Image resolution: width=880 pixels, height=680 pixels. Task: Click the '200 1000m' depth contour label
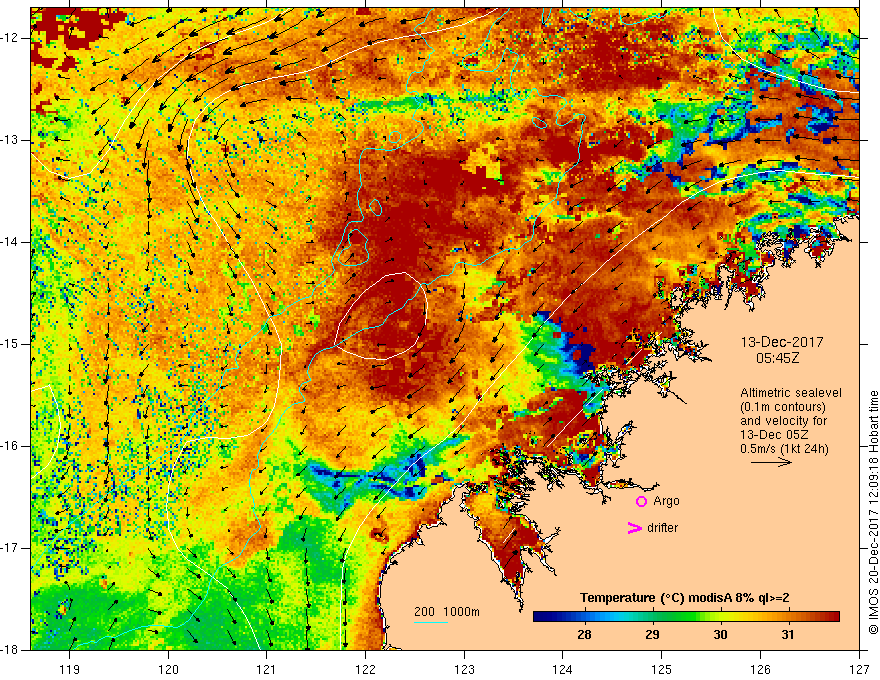447,612
